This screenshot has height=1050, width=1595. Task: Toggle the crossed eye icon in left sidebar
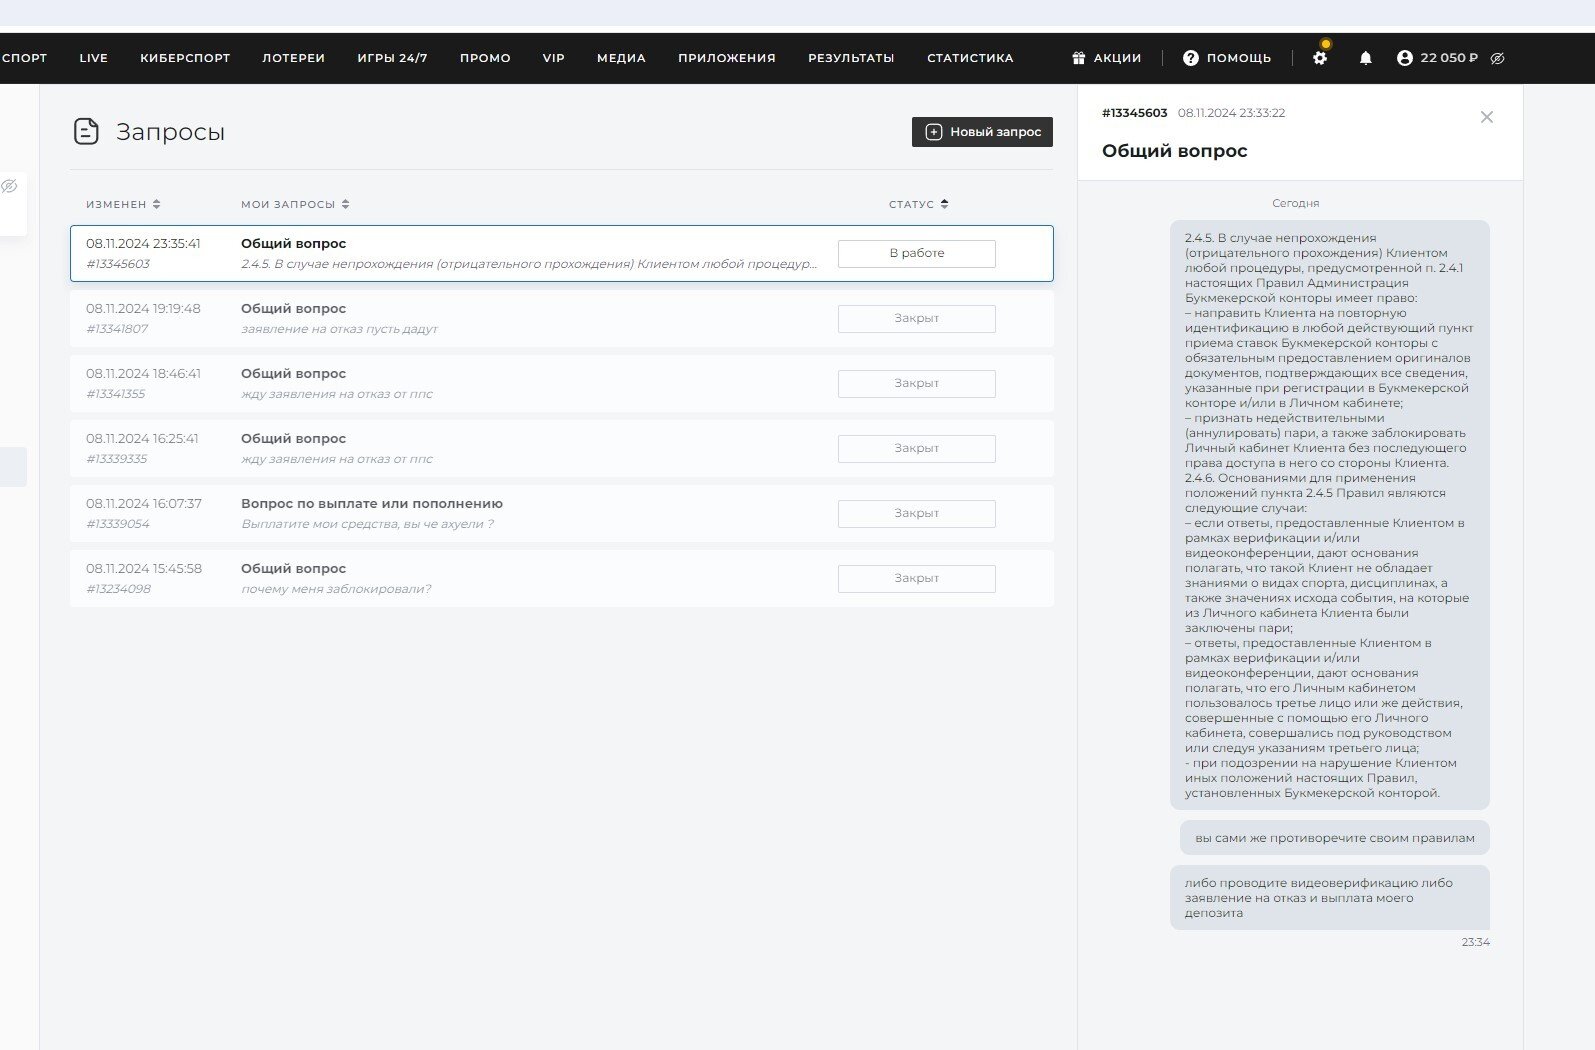point(10,186)
